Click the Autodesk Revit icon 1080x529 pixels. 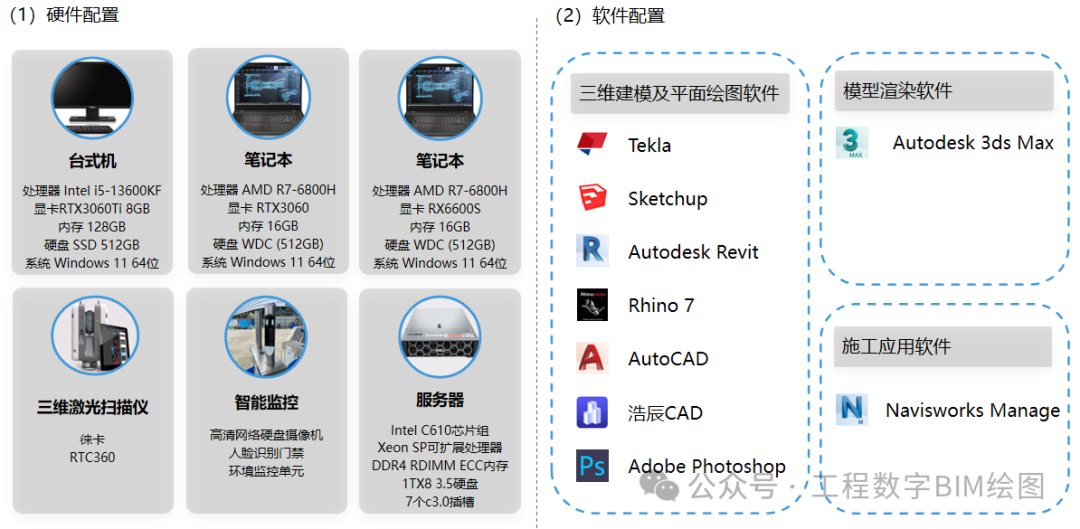(x=592, y=251)
